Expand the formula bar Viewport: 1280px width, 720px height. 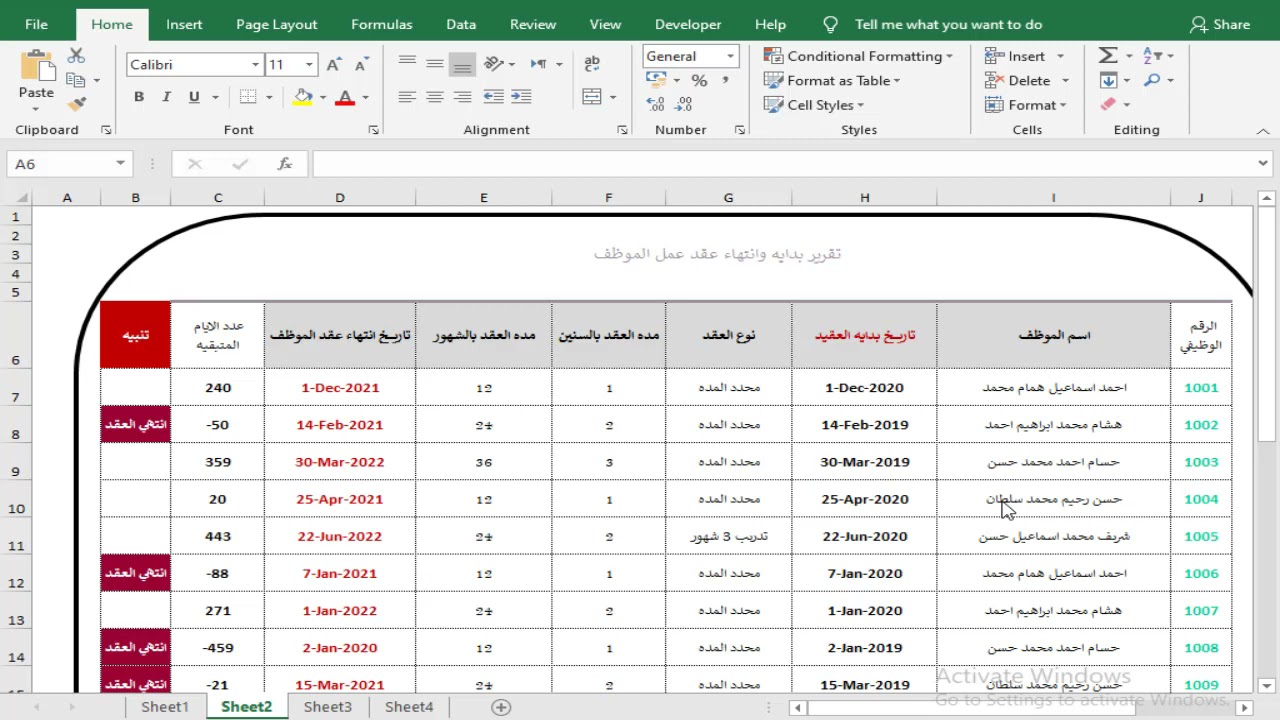coord(1263,164)
